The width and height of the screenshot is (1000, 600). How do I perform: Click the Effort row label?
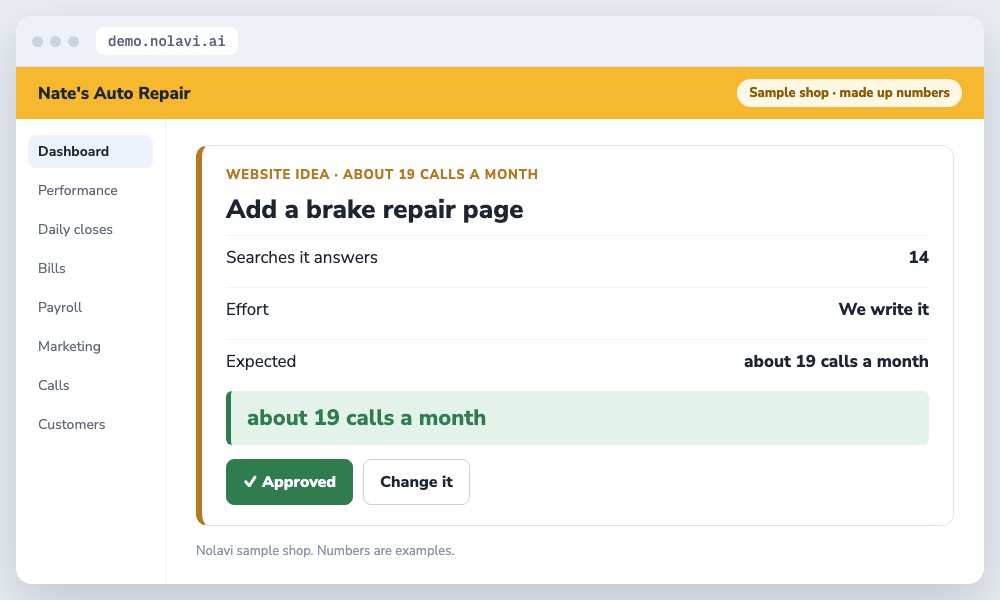(x=247, y=309)
